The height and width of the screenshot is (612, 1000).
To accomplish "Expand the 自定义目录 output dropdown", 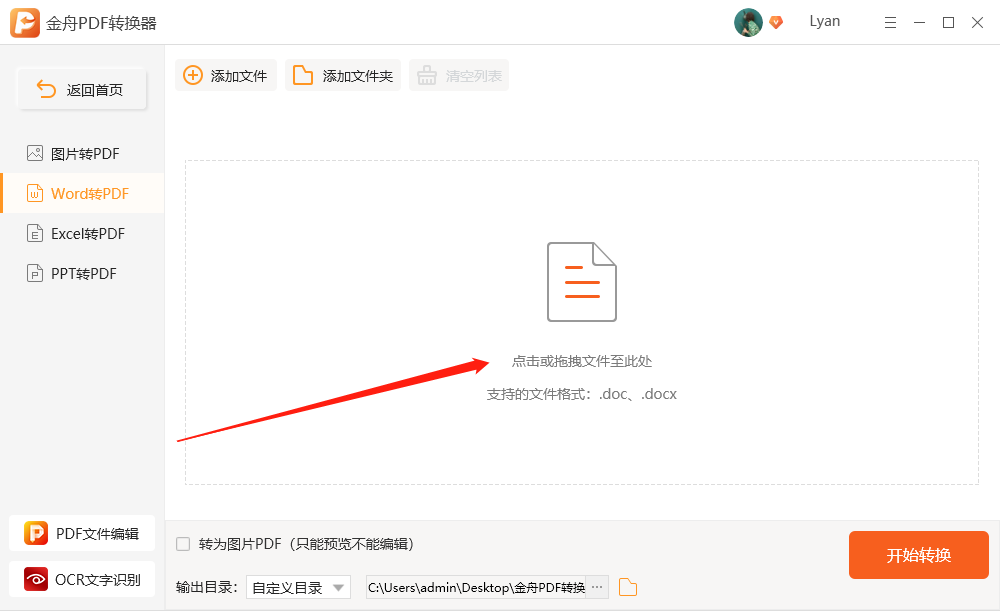I will click(x=298, y=587).
